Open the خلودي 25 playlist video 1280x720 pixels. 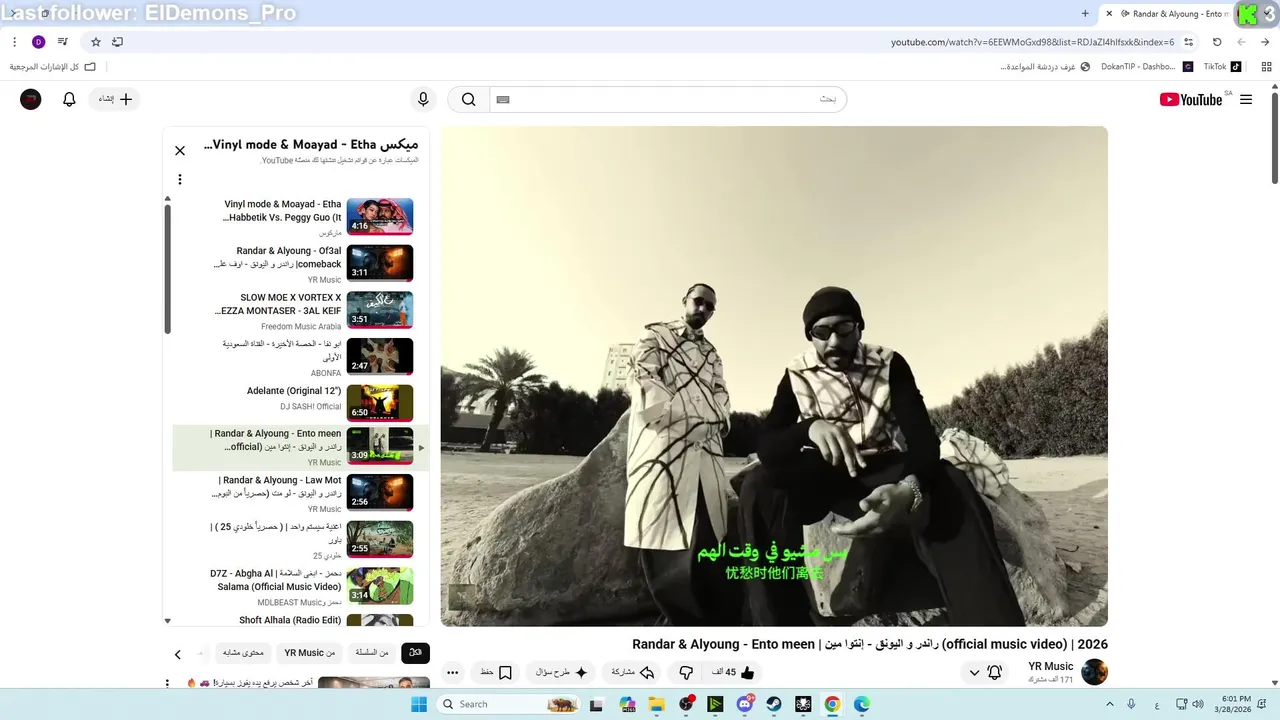point(300,540)
